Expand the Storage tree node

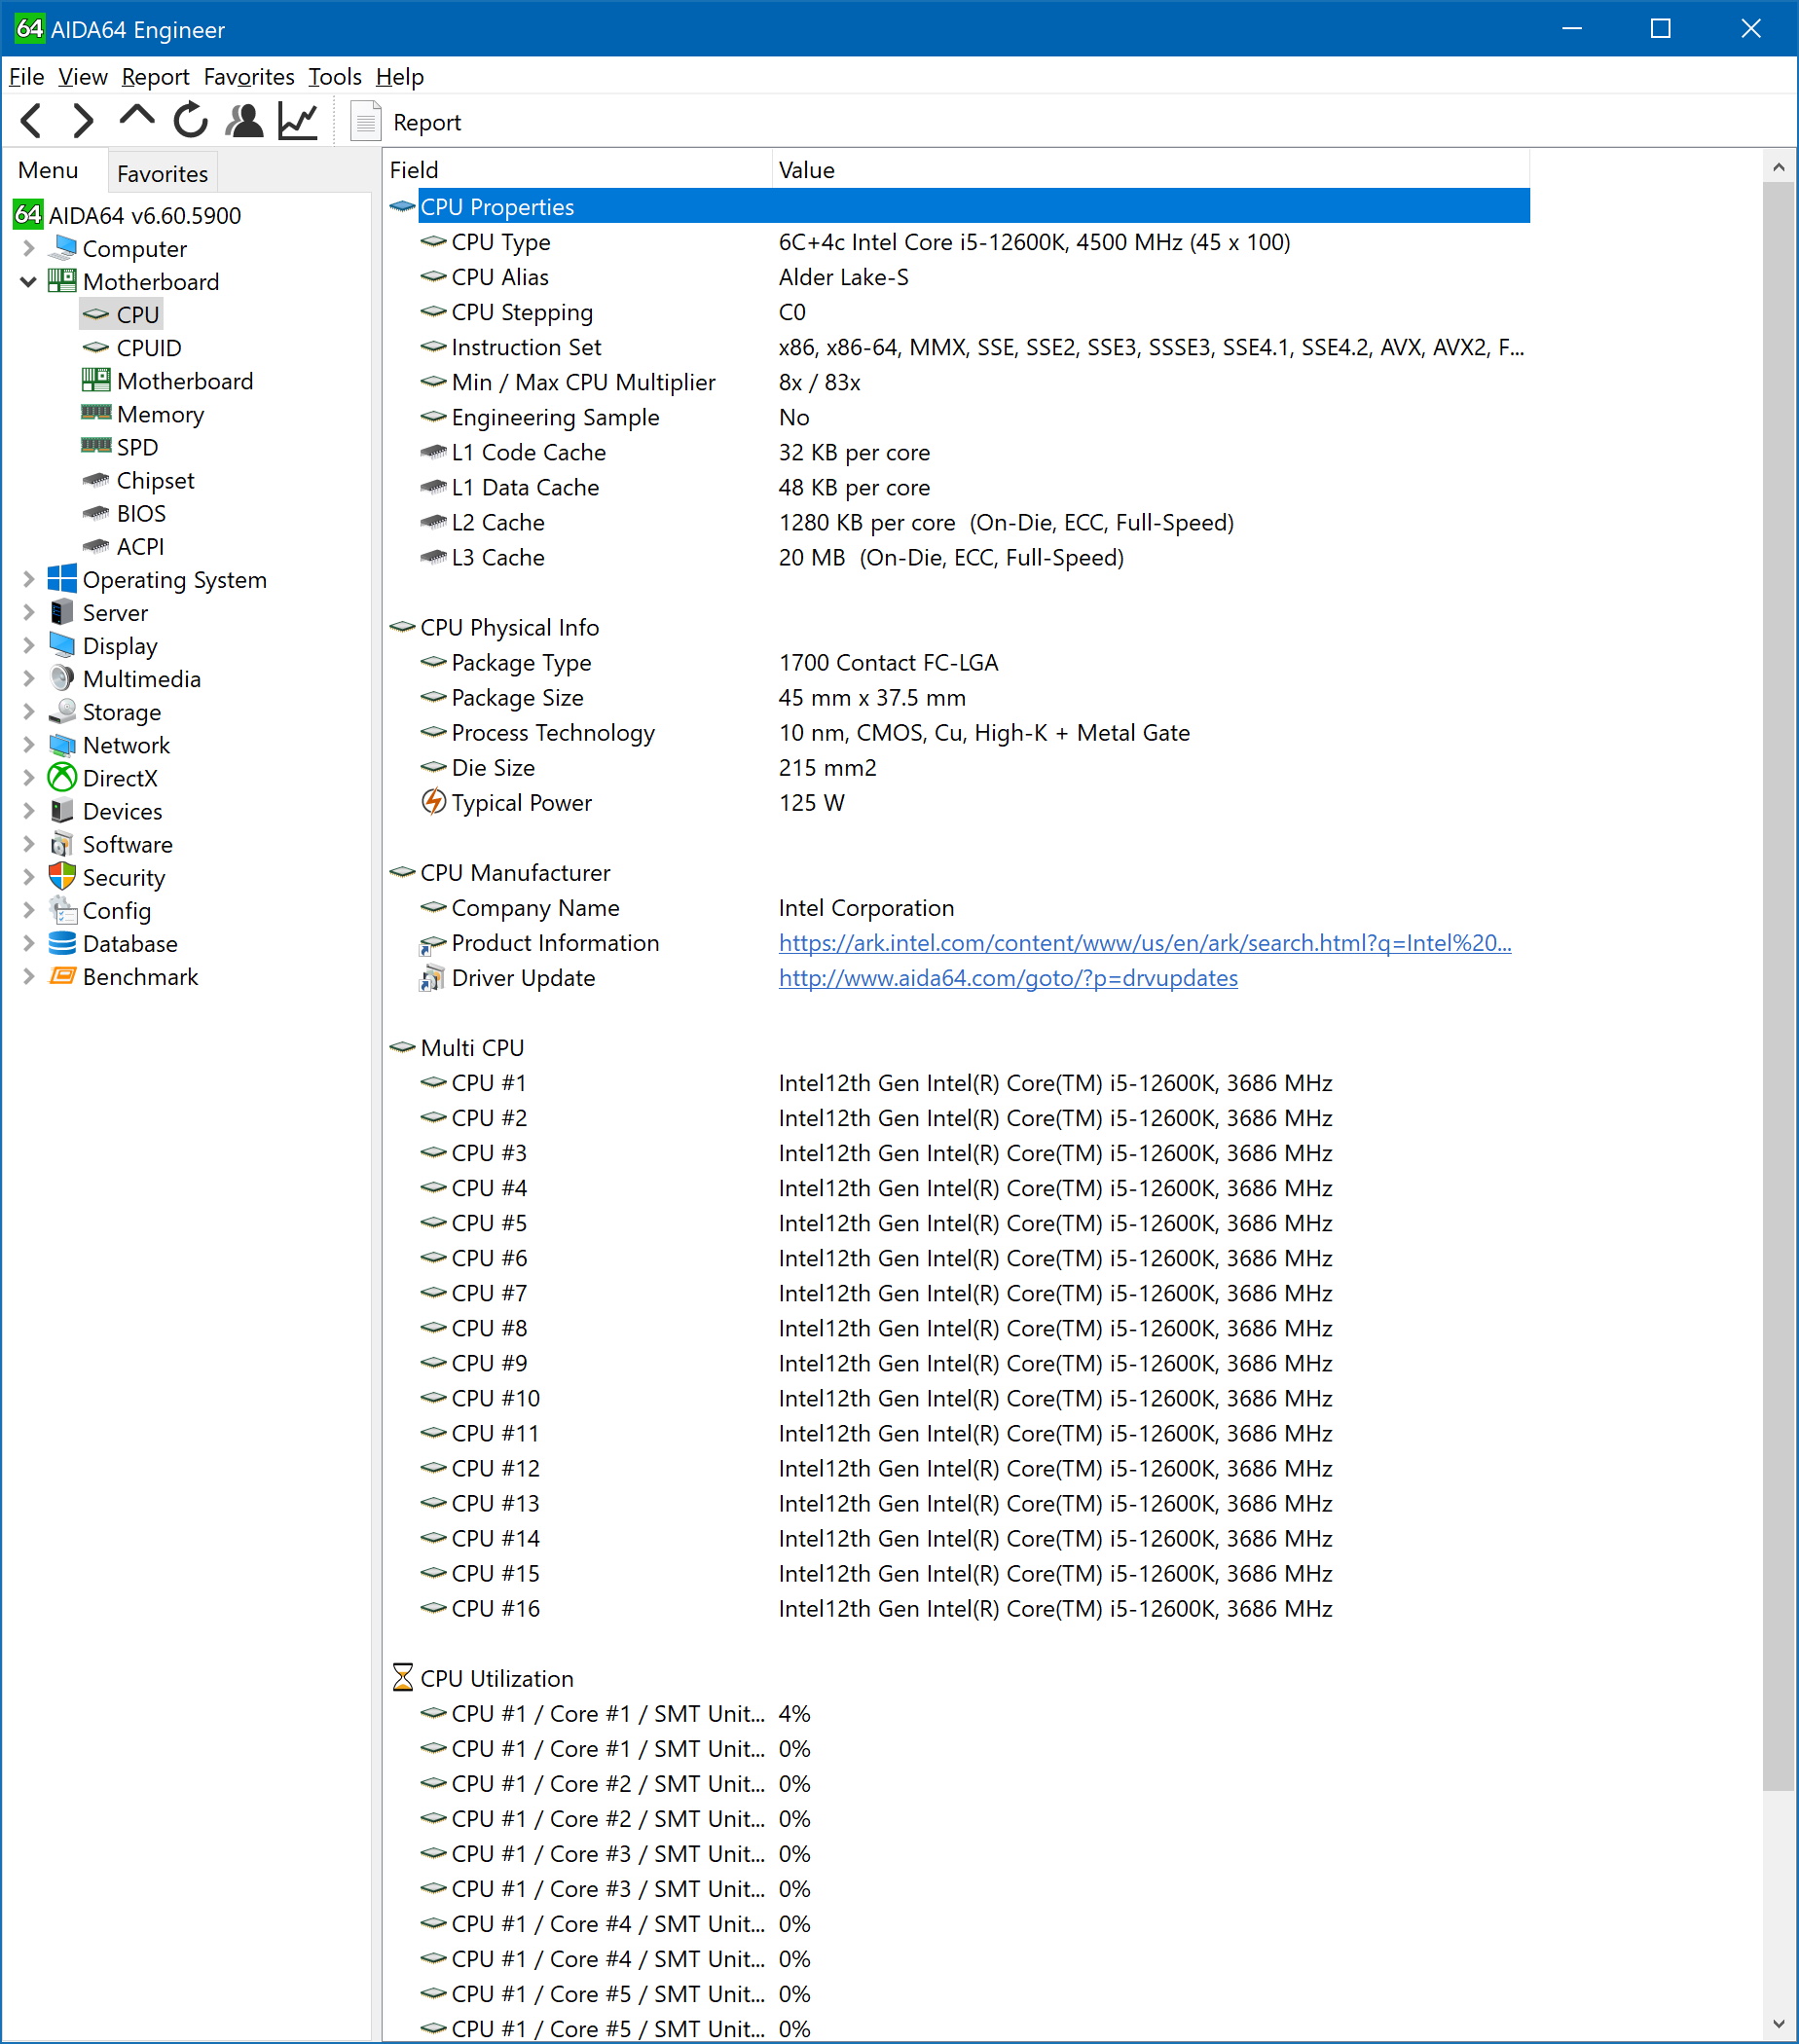[28, 712]
